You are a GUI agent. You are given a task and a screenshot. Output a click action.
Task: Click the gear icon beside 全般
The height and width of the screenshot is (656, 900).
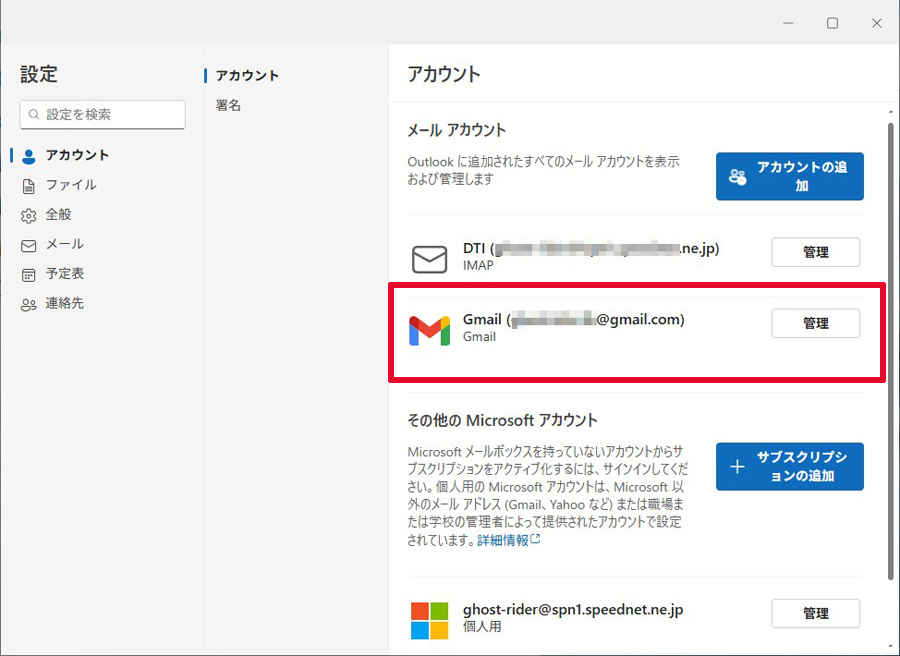click(x=28, y=216)
